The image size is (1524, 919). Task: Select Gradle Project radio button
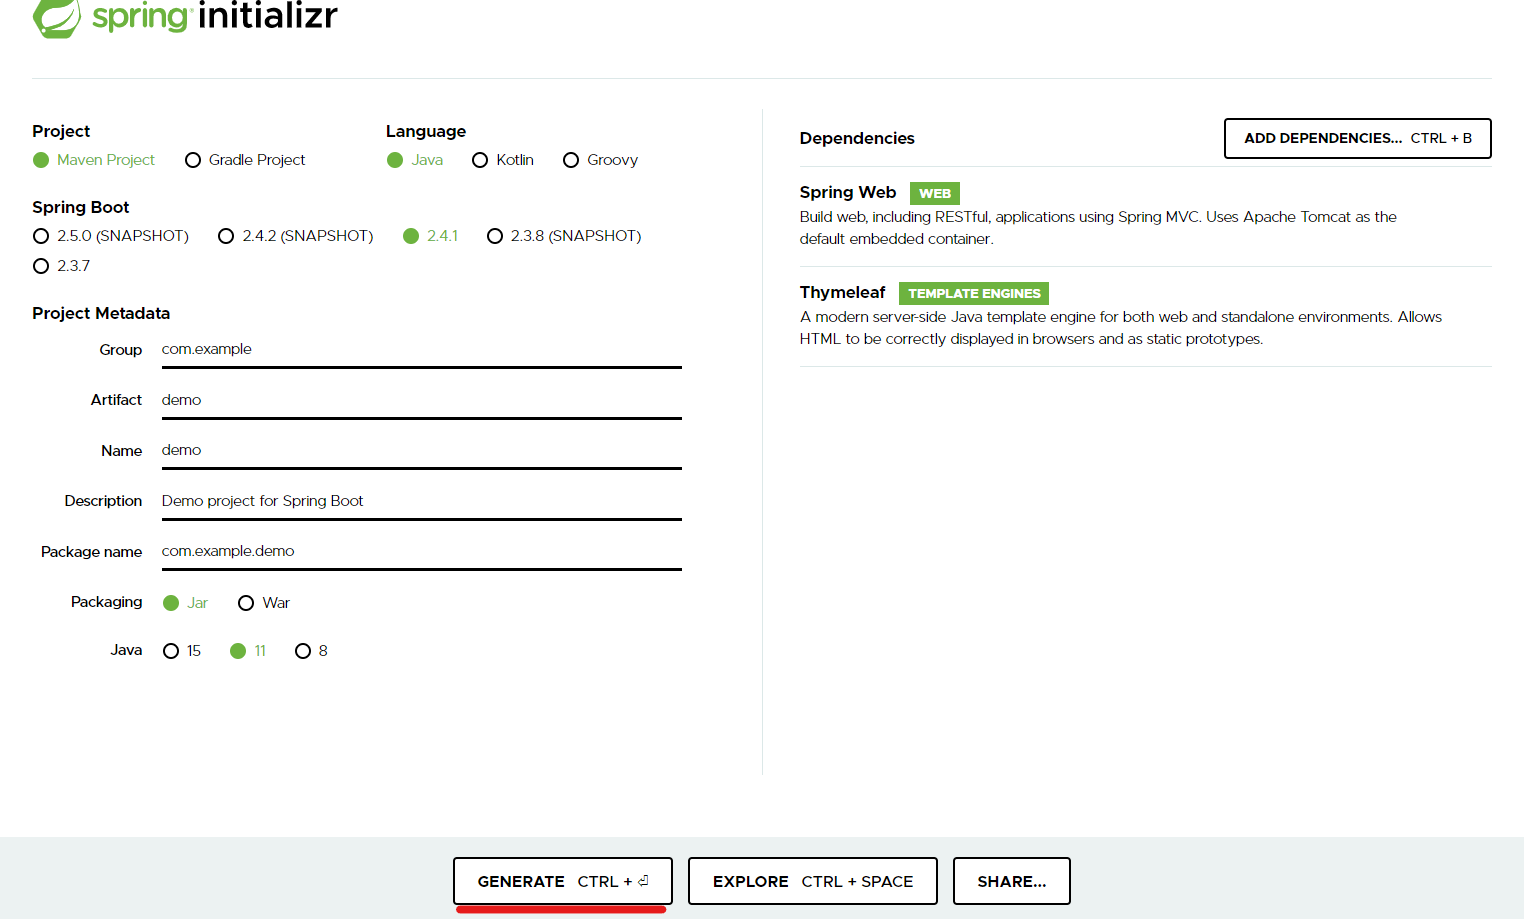tap(245, 160)
